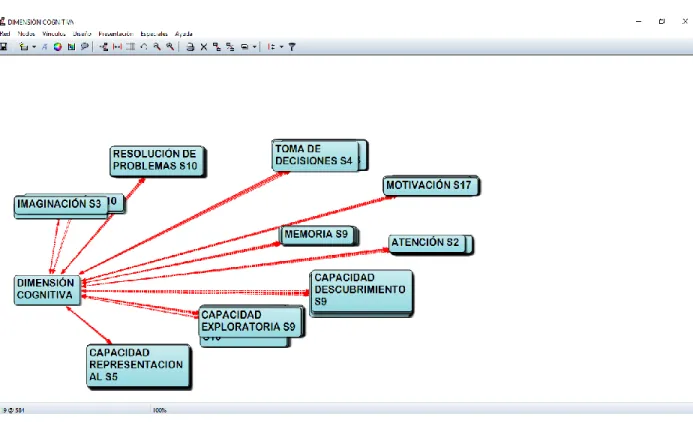Select the CAPACIDAD DESCUBRIMIENTO S9 node

[361, 290]
